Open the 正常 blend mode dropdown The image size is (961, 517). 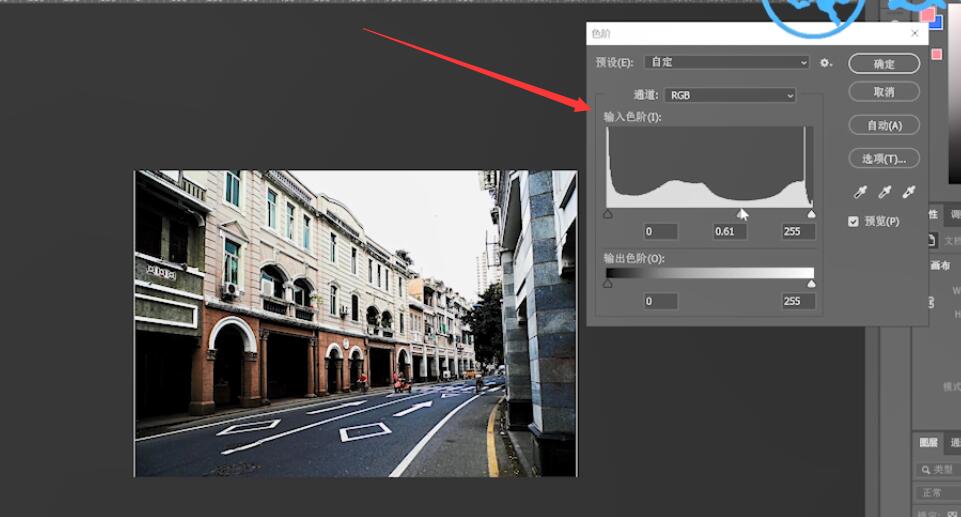tap(938, 492)
